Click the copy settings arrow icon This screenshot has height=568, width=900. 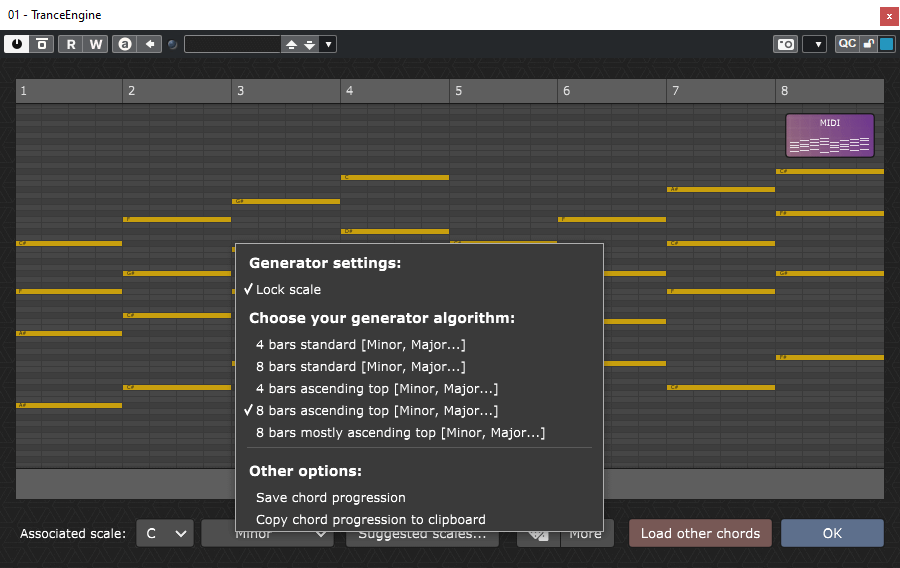[149, 44]
